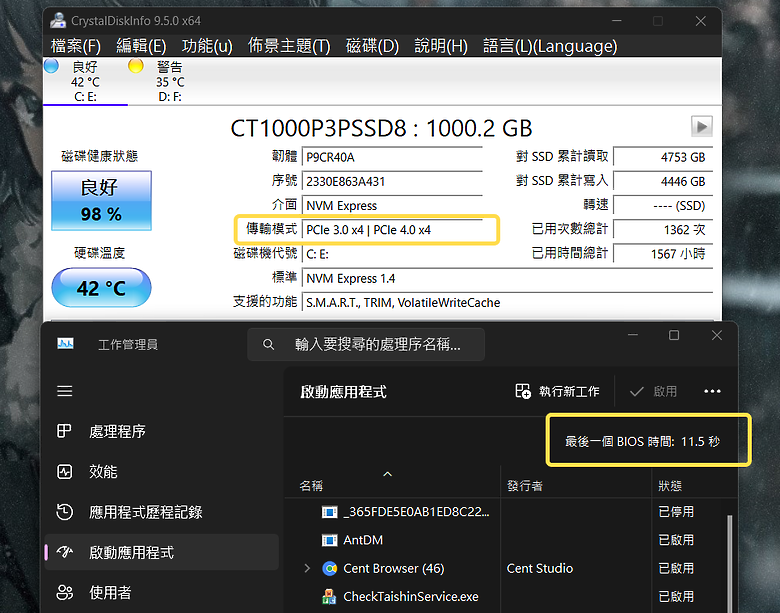
Task: Click the next-disk arrow button
Action: pos(701,126)
